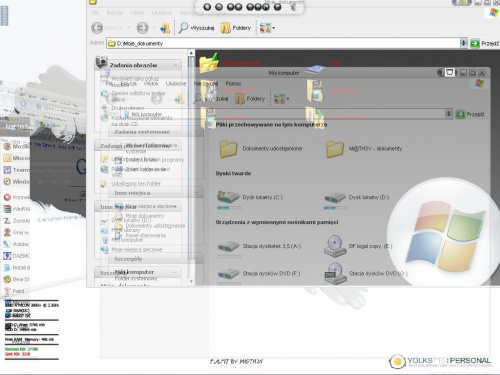Click the up-one-level folder icon in top toolbar
The width and height of the screenshot is (500, 375).
pos(165,28)
